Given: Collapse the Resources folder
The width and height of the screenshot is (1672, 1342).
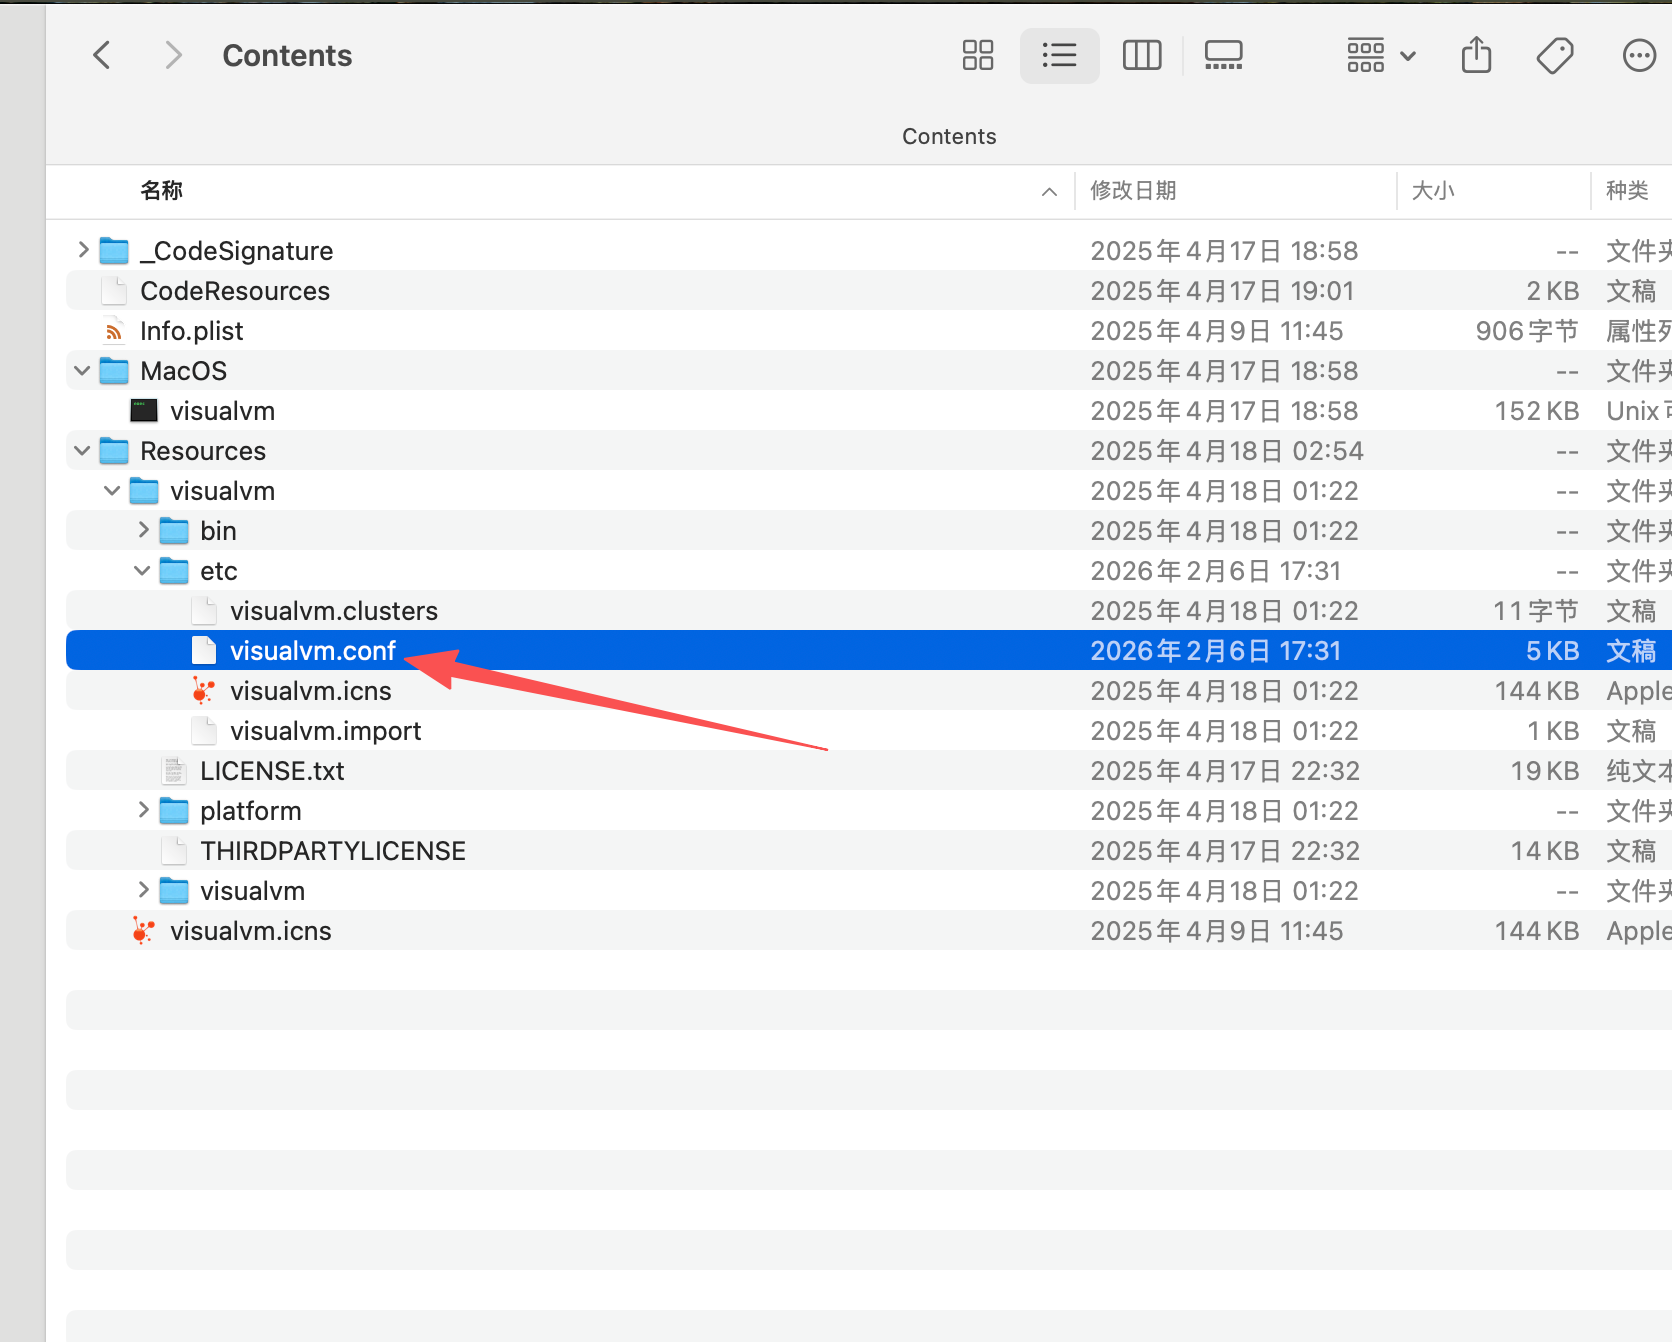Looking at the screenshot, I should tap(82, 450).
